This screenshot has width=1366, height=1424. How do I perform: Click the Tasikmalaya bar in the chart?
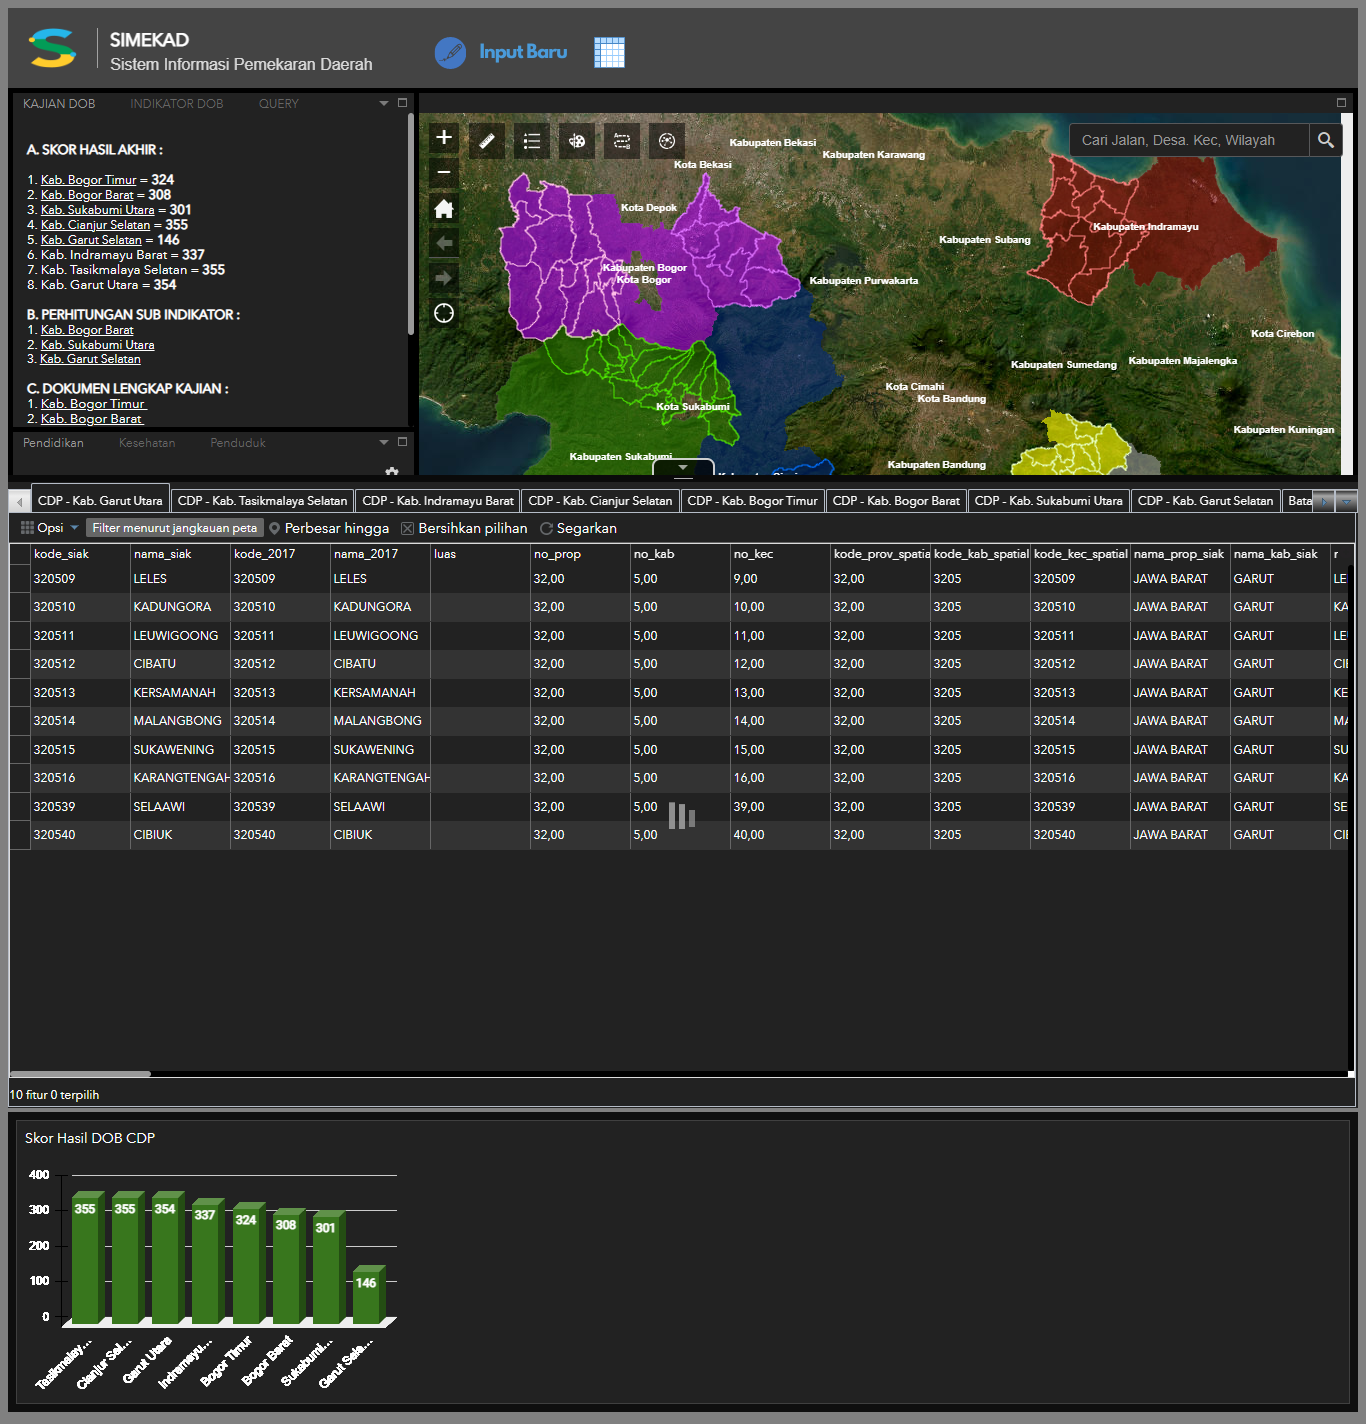pos(87,1260)
